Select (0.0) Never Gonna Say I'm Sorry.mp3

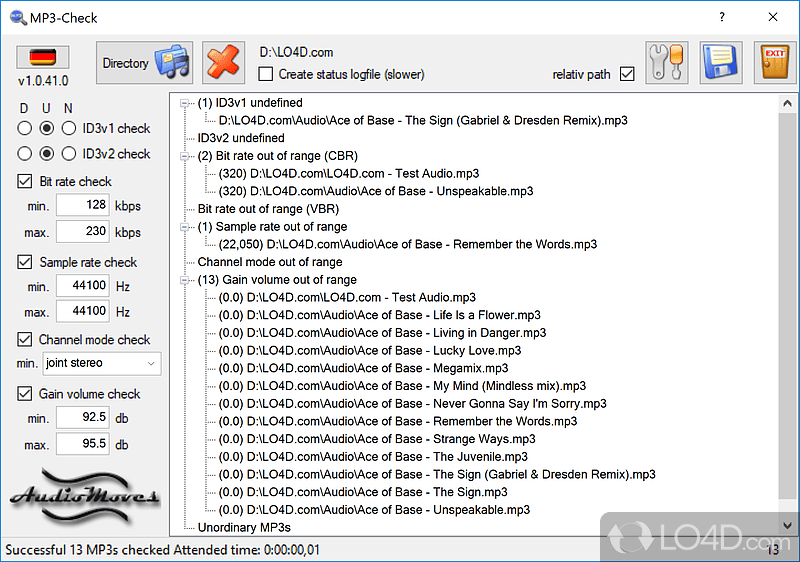point(412,404)
